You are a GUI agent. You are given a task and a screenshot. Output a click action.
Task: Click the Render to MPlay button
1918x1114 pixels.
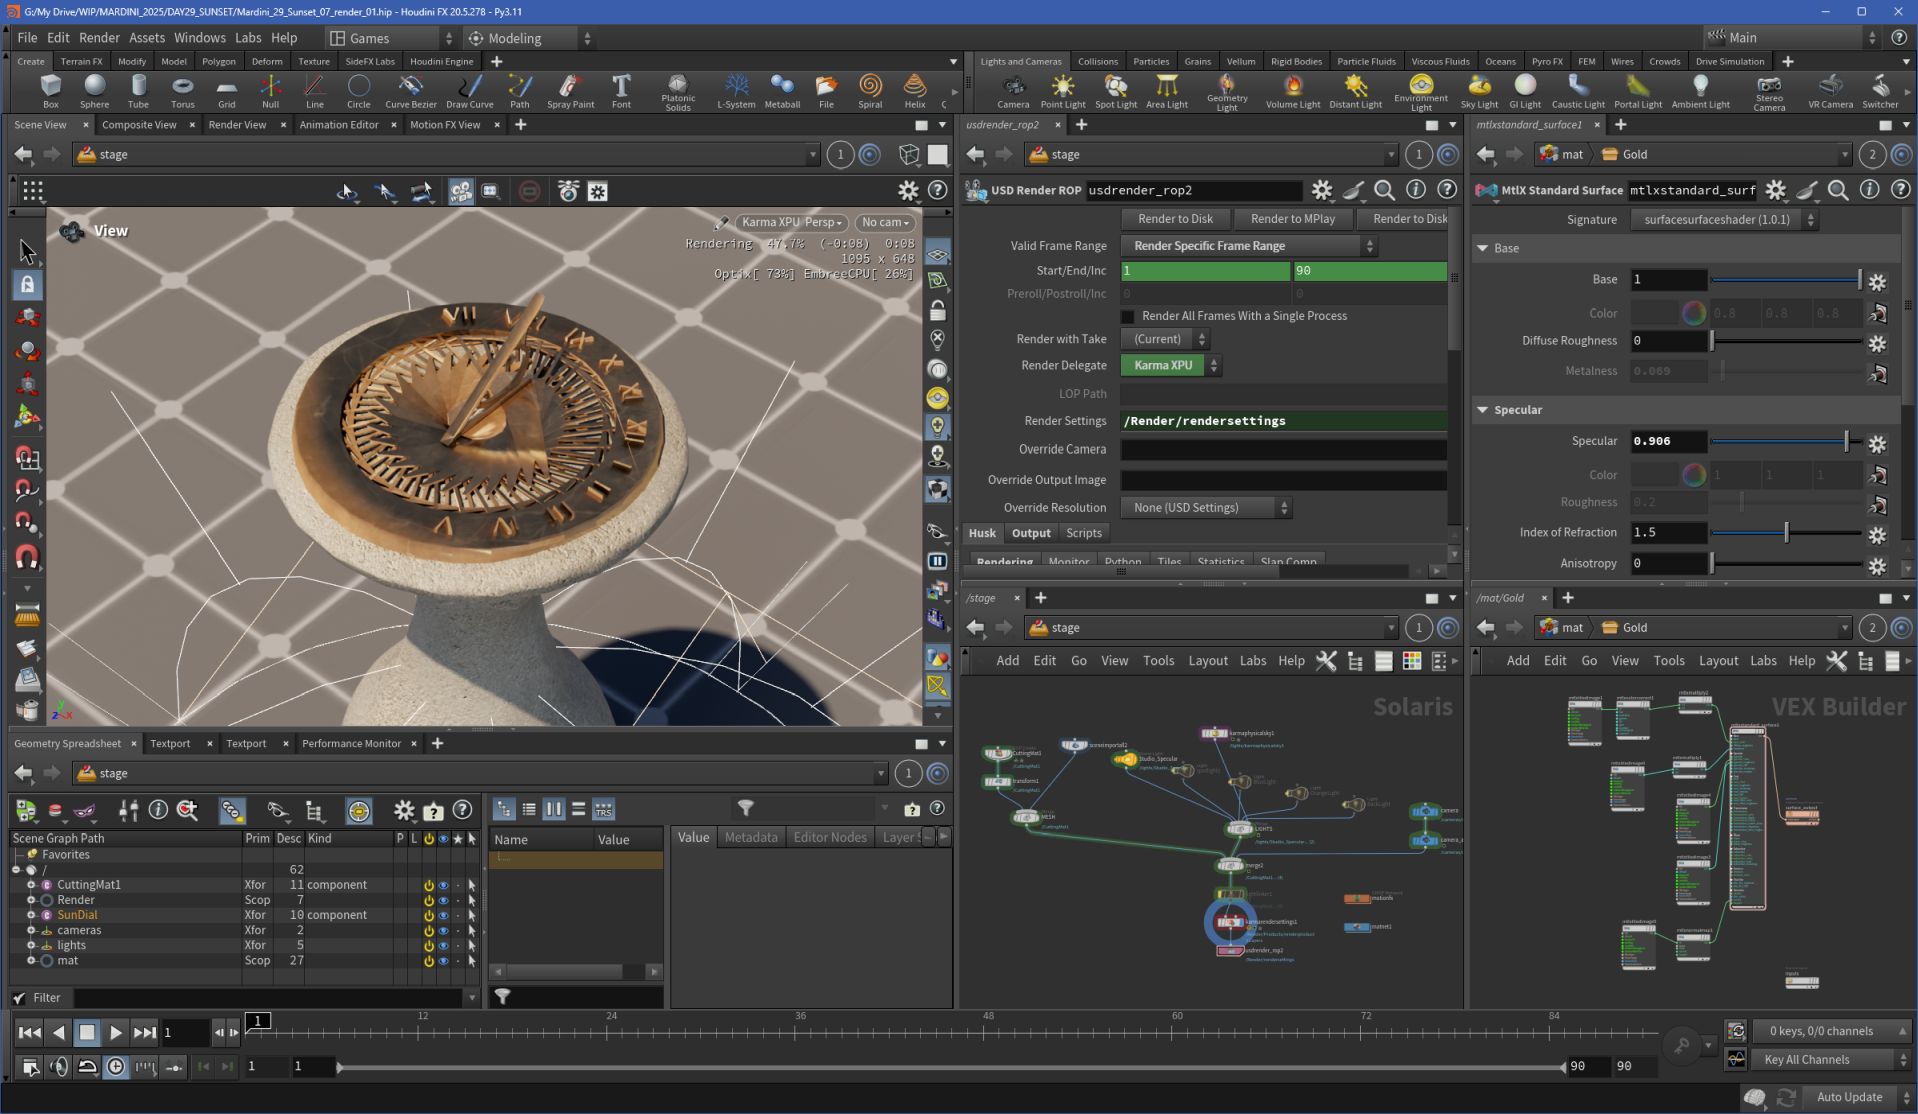pos(1292,219)
